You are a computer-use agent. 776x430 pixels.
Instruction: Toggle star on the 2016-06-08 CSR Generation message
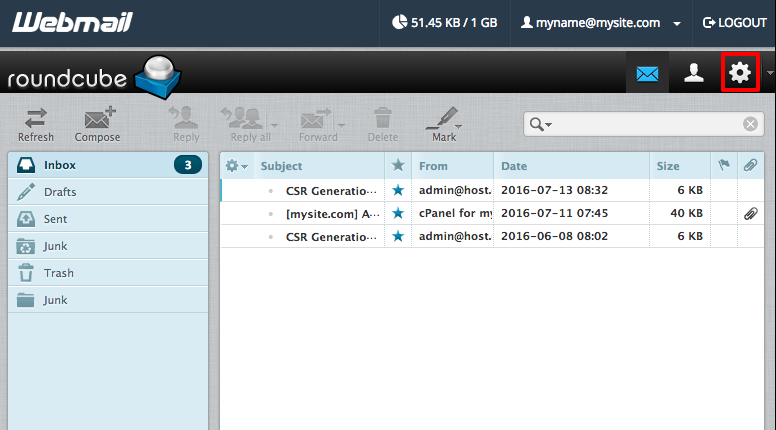(x=398, y=236)
